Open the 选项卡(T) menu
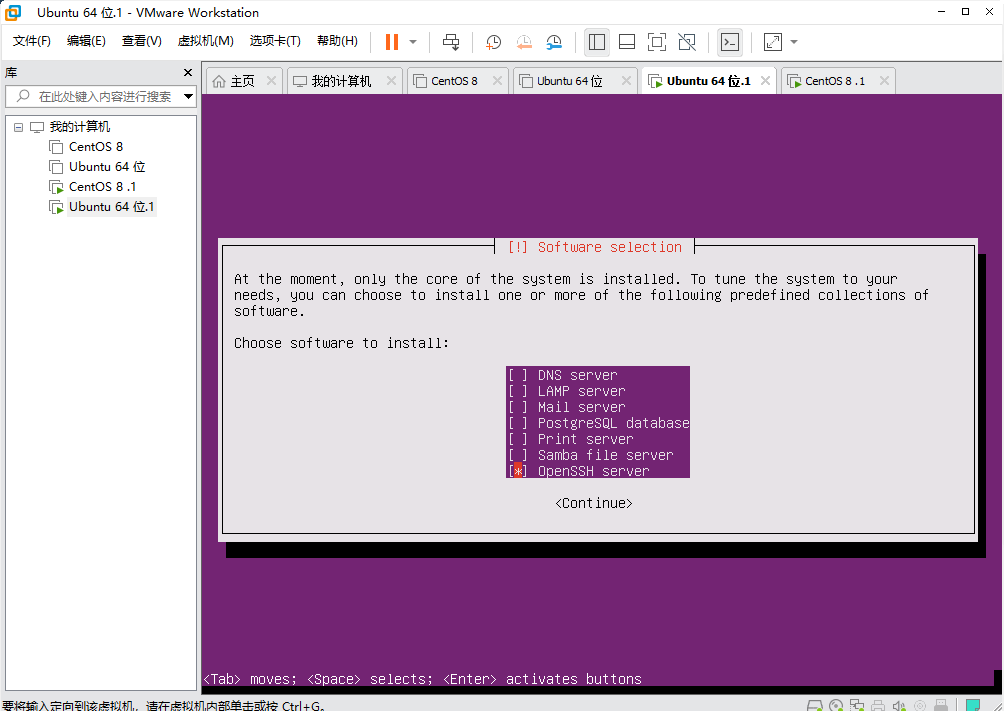The width and height of the screenshot is (1004, 711). coord(275,41)
